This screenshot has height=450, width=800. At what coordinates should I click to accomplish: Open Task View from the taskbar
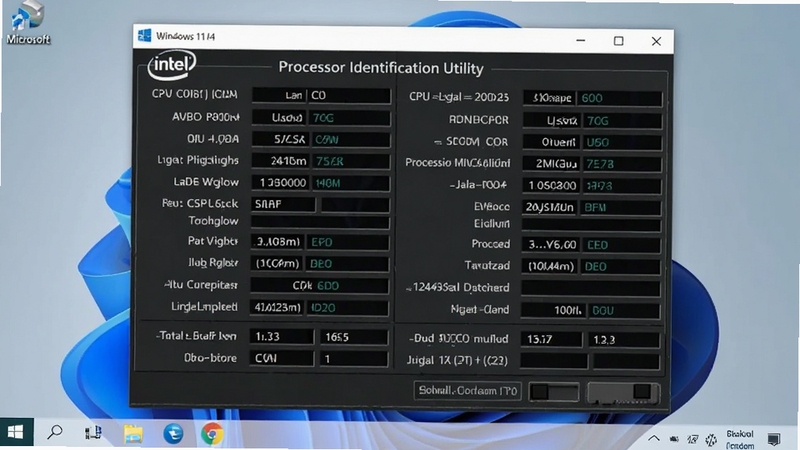point(93,433)
